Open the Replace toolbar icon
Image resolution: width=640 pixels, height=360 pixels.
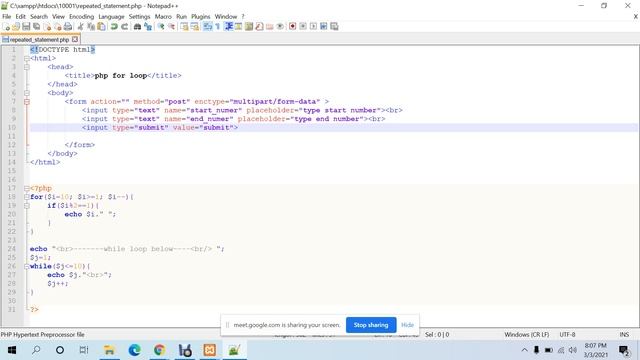(x=148, y=27)
